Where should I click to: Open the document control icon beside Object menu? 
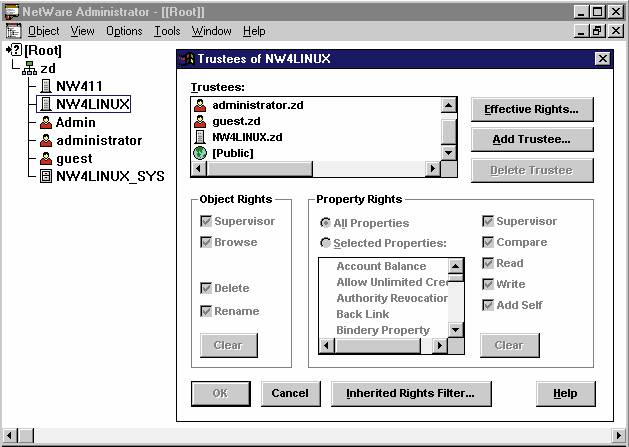pos(14,31)
